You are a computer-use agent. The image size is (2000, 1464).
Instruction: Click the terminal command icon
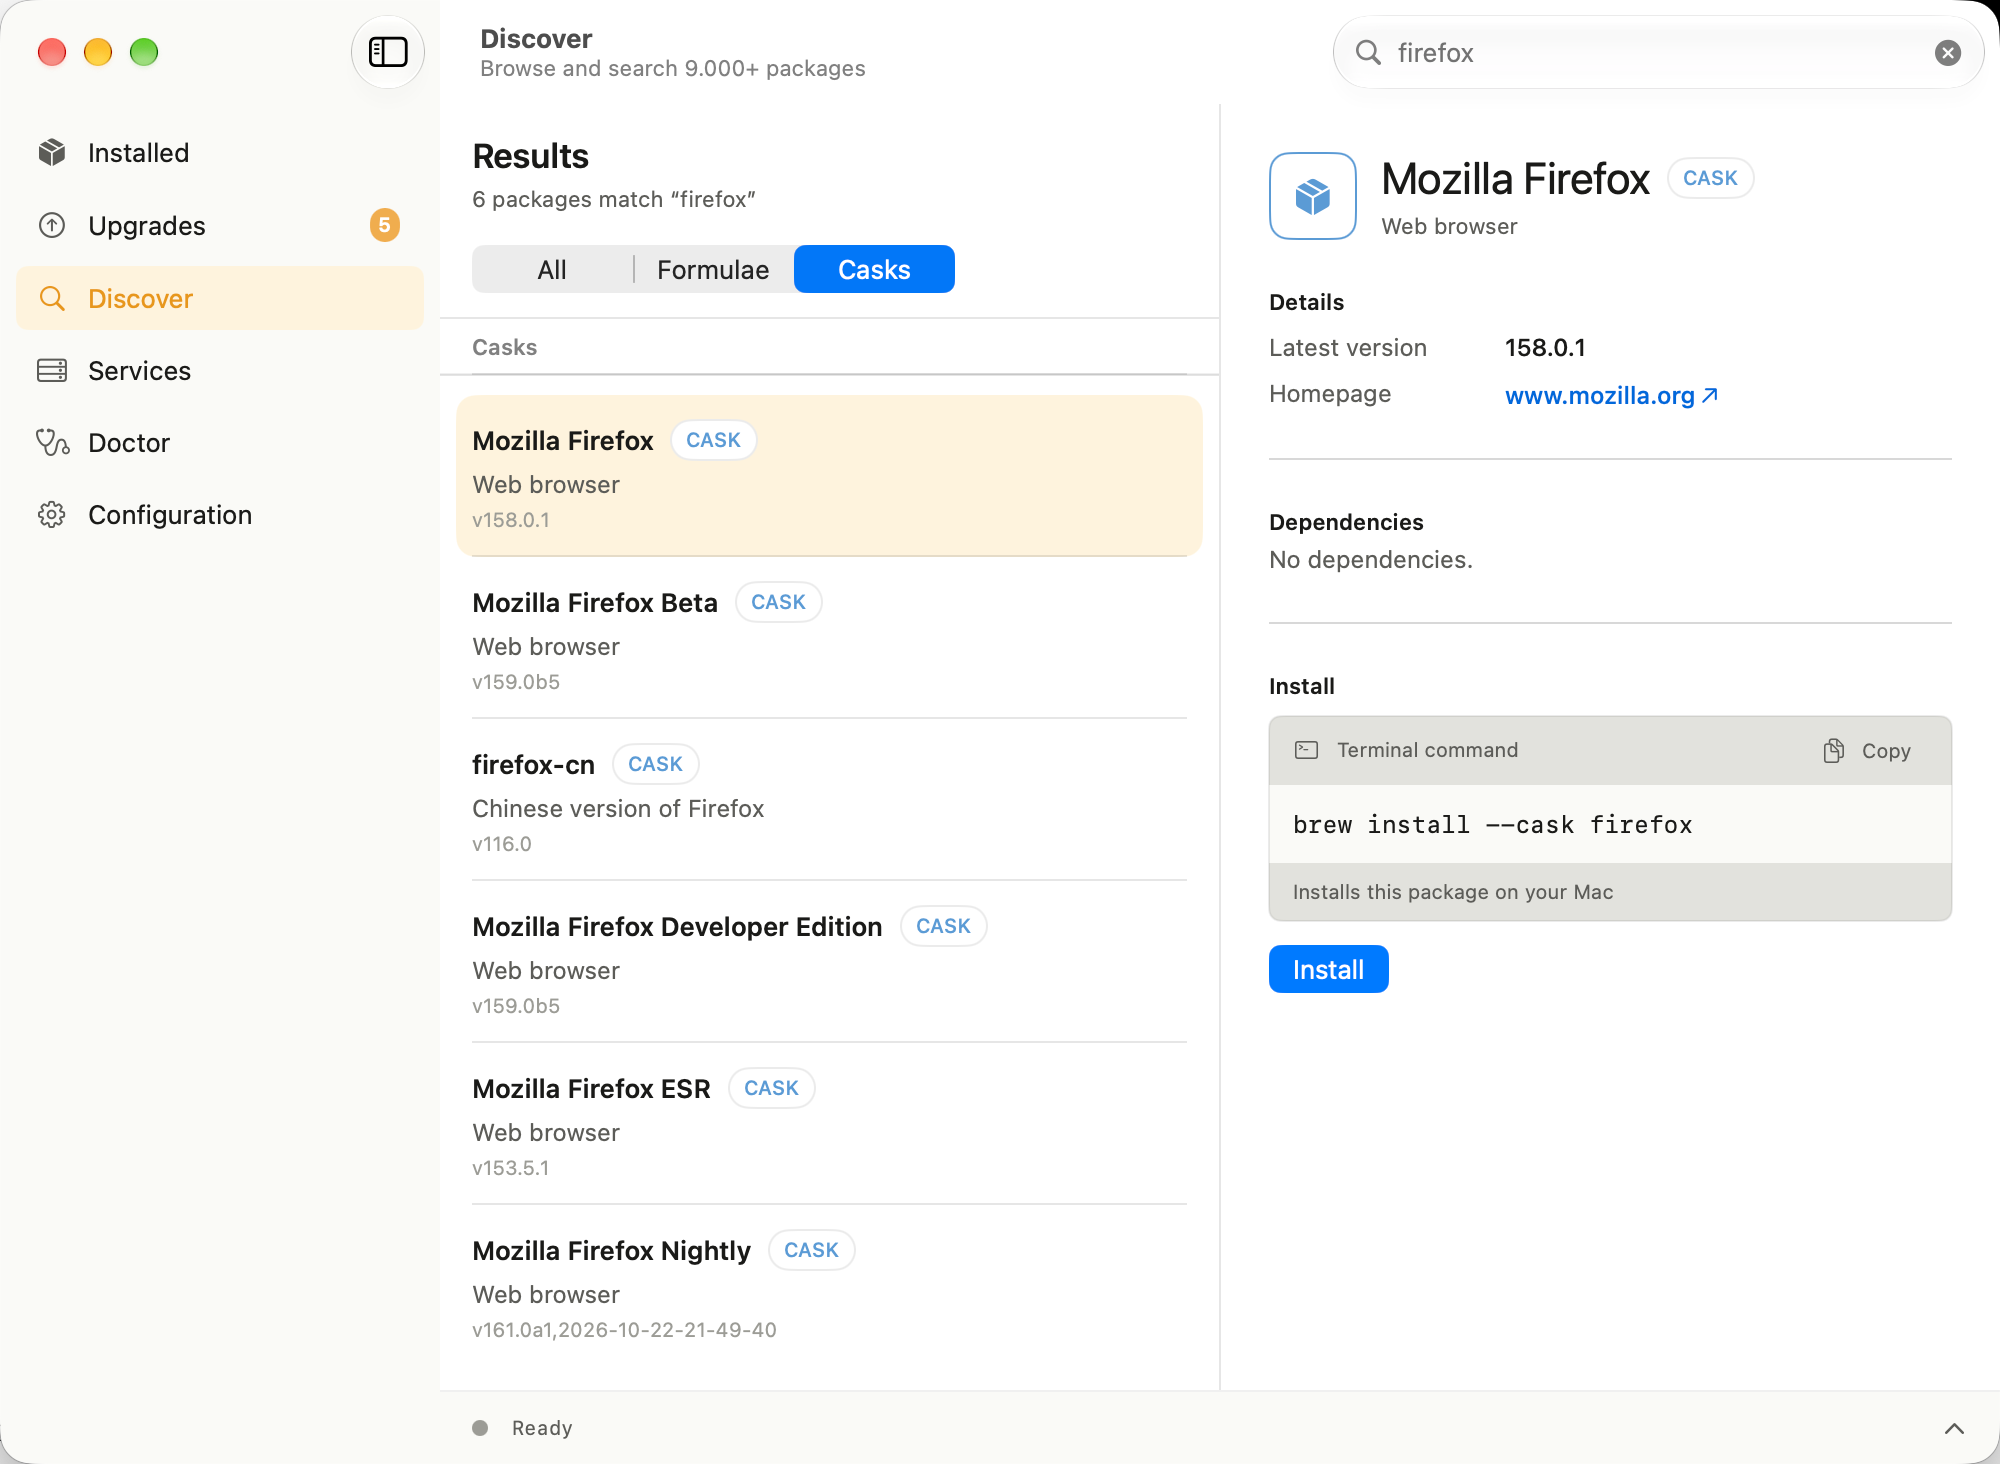coord(1306,750)
